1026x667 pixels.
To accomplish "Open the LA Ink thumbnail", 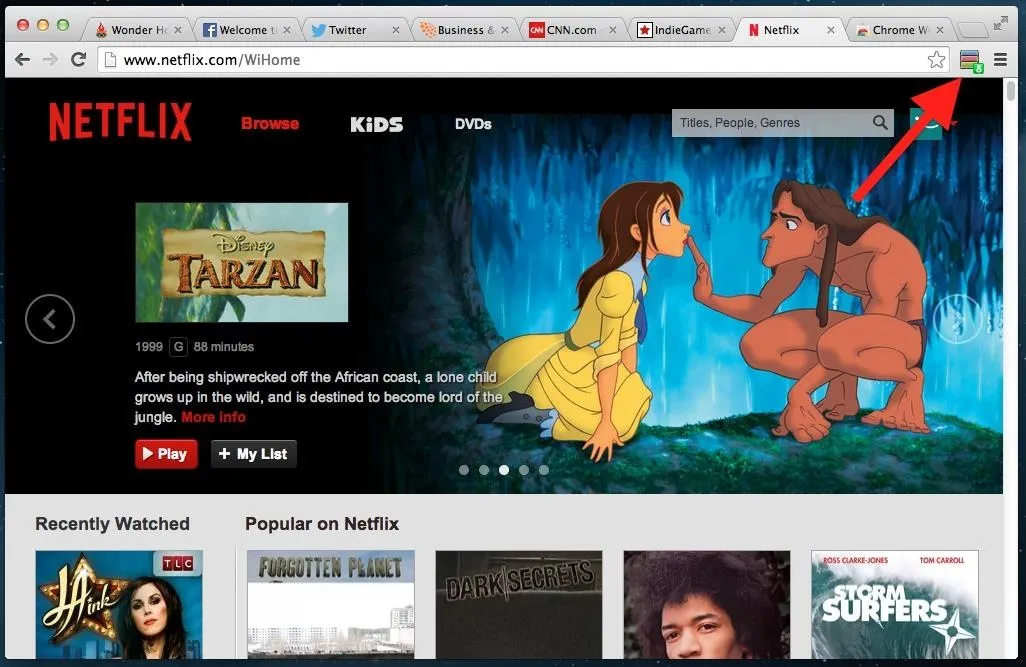I will 119,604.
